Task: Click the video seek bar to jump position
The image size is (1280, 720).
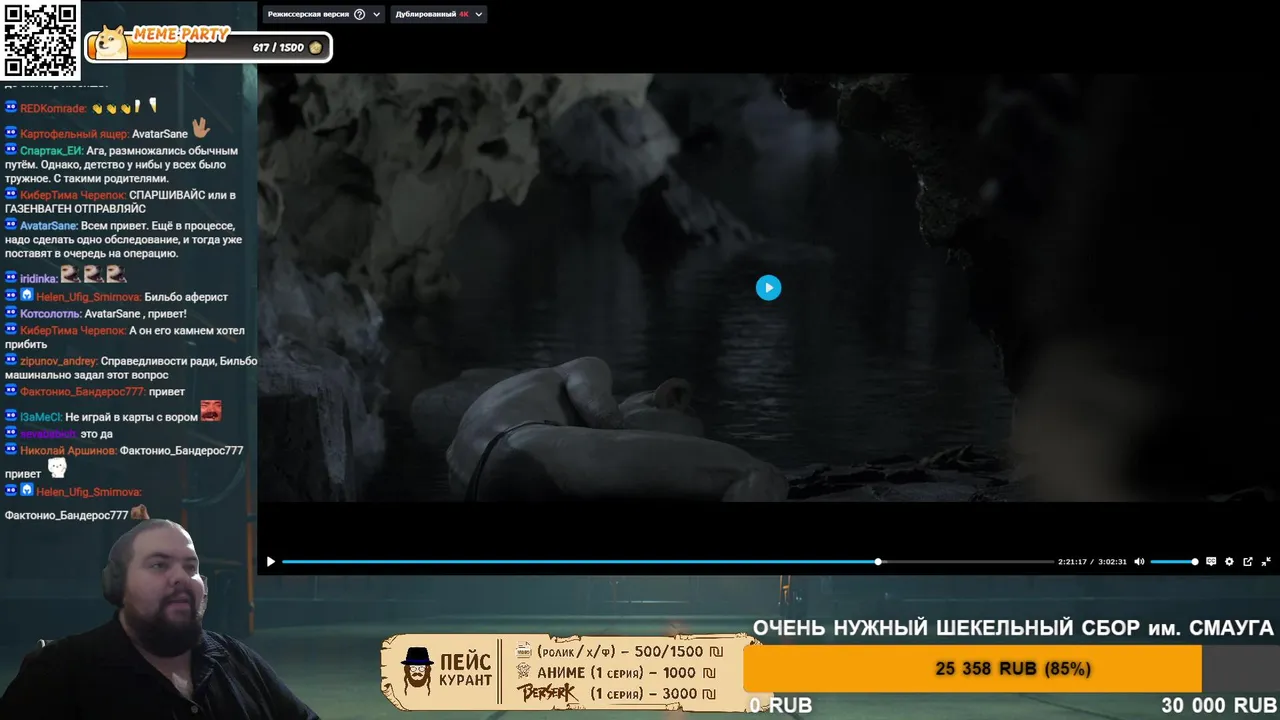Action: tap(667, 562)
